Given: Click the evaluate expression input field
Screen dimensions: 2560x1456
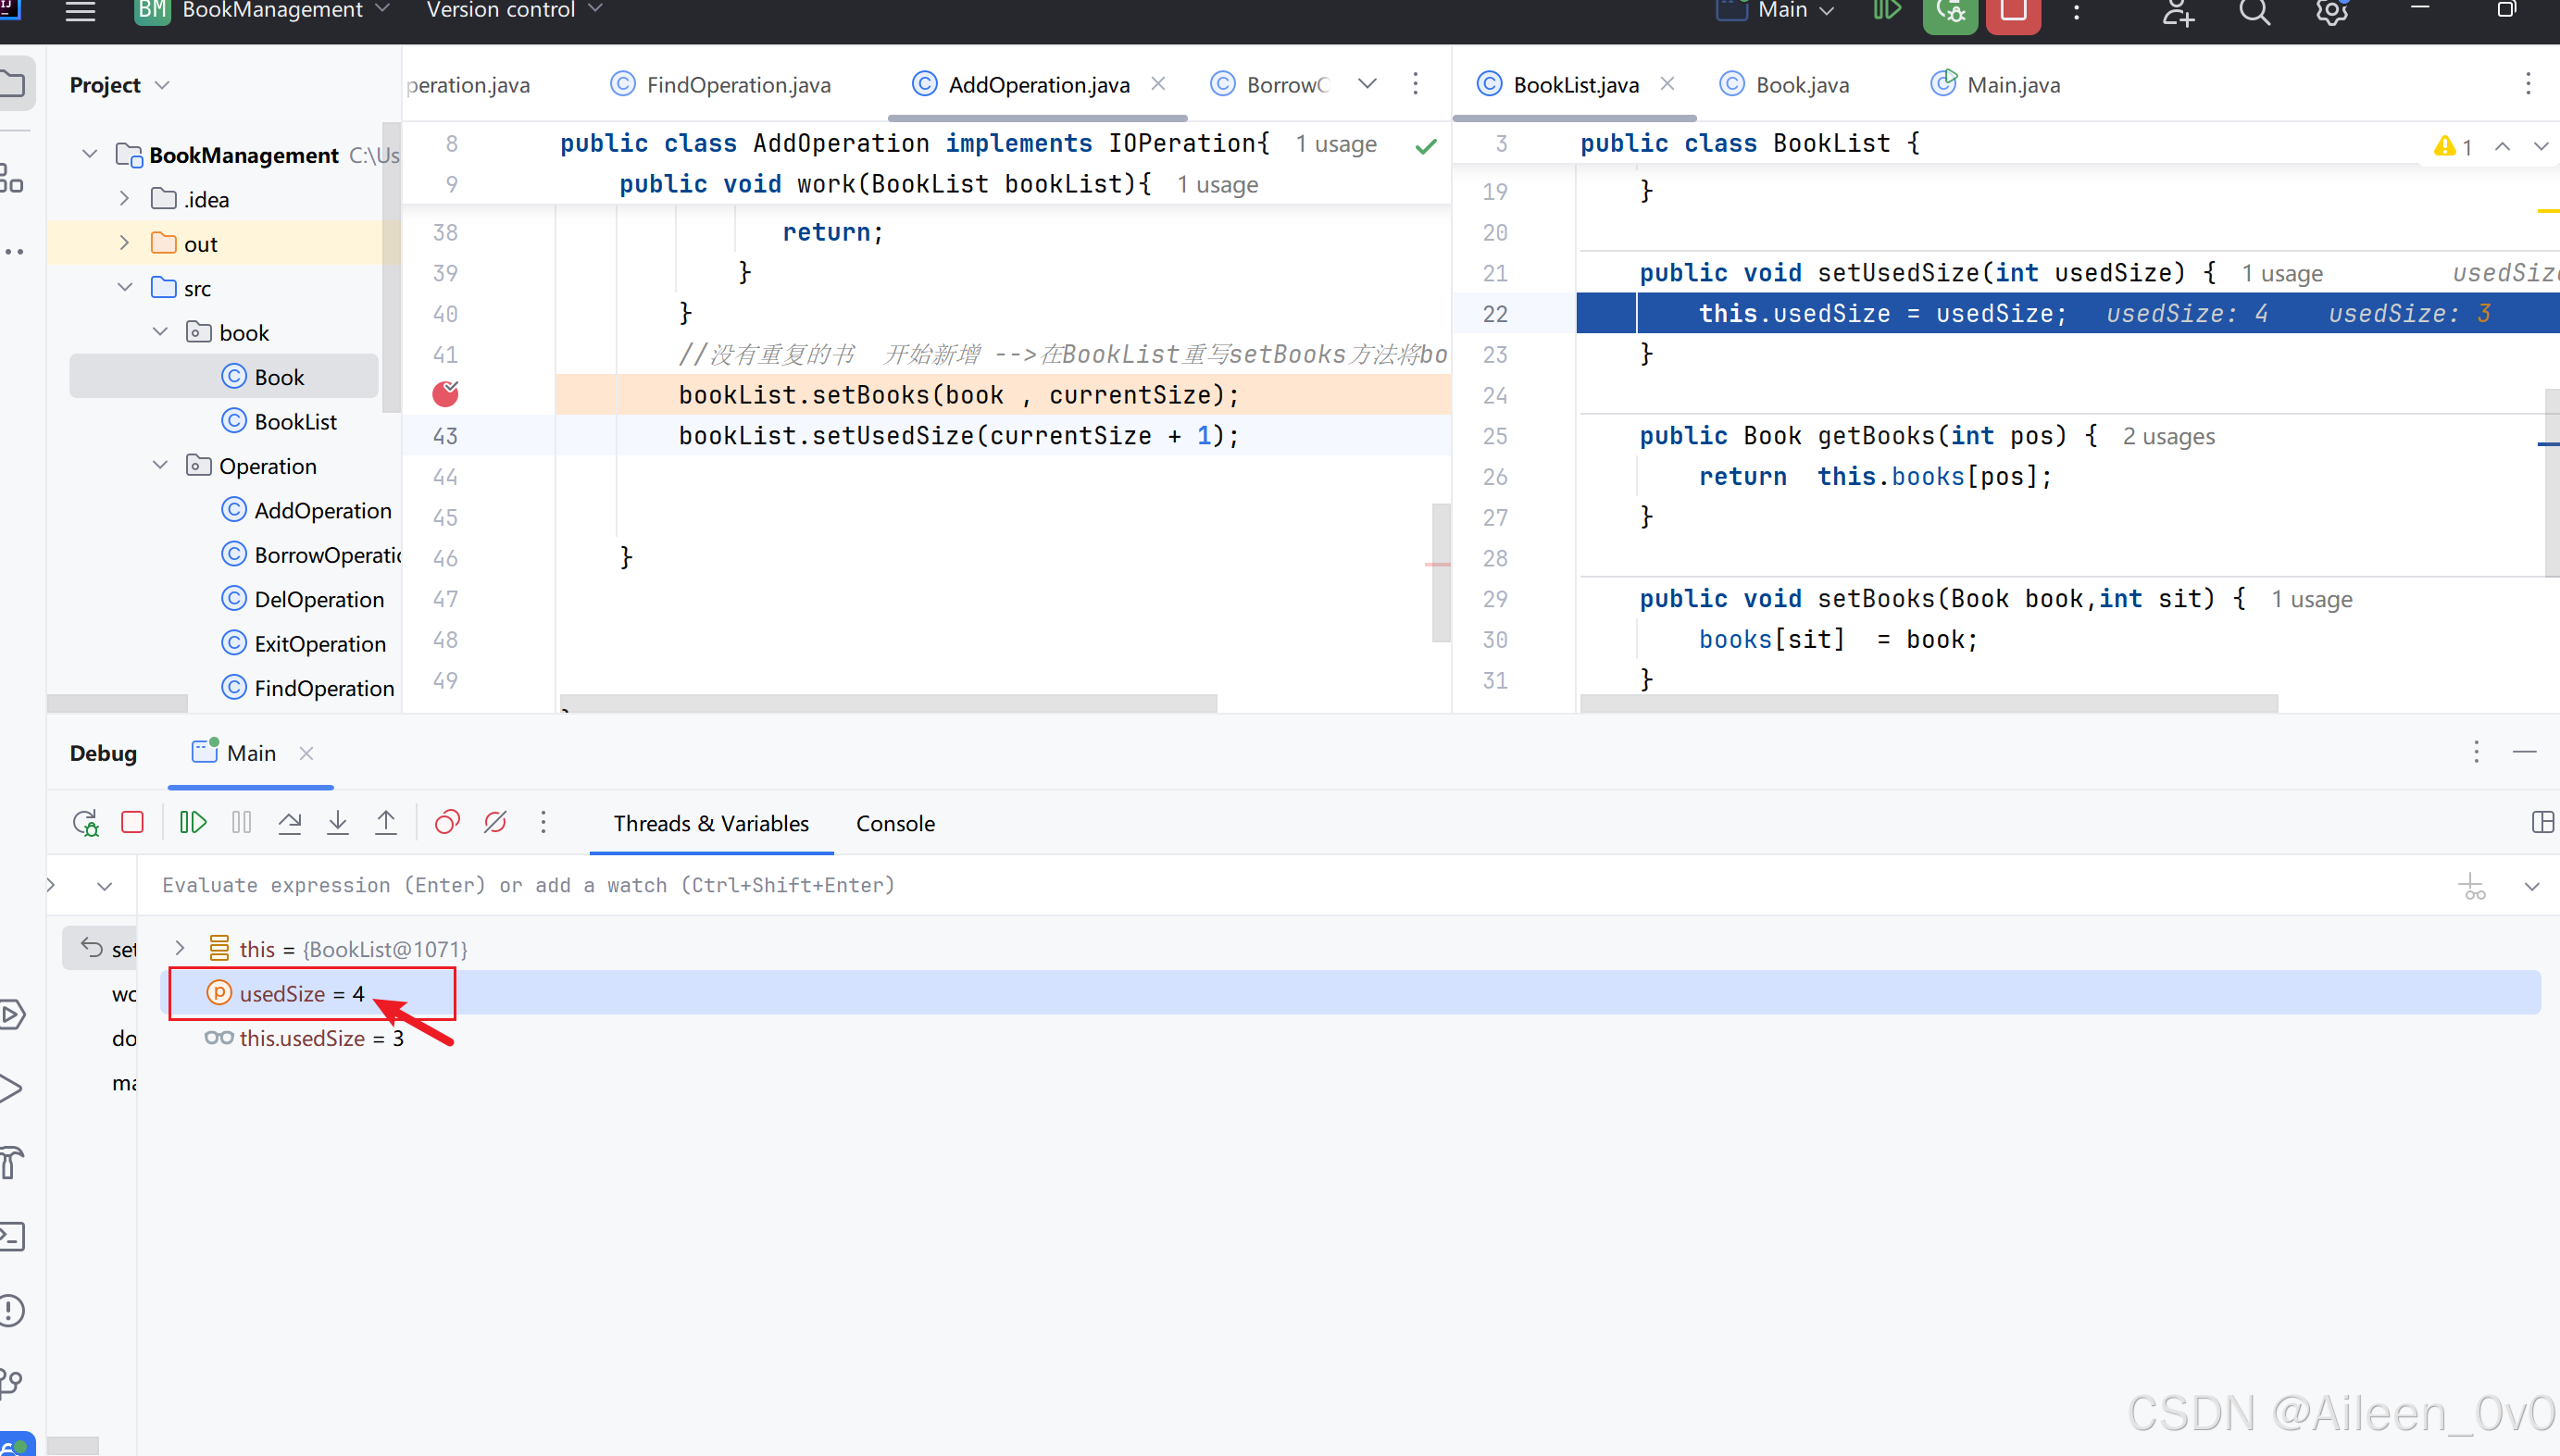Looking at the screenshot, I should point(1290,885).
